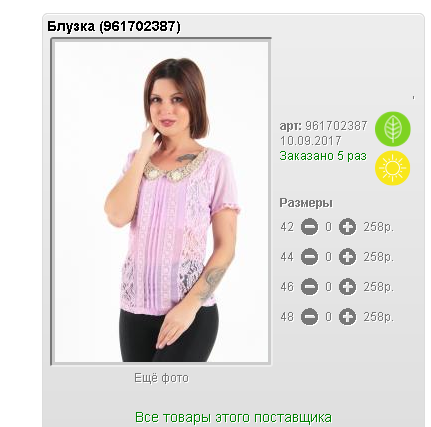
Task: Select the quantity value for size 48
Action: [x=328, y=317]
